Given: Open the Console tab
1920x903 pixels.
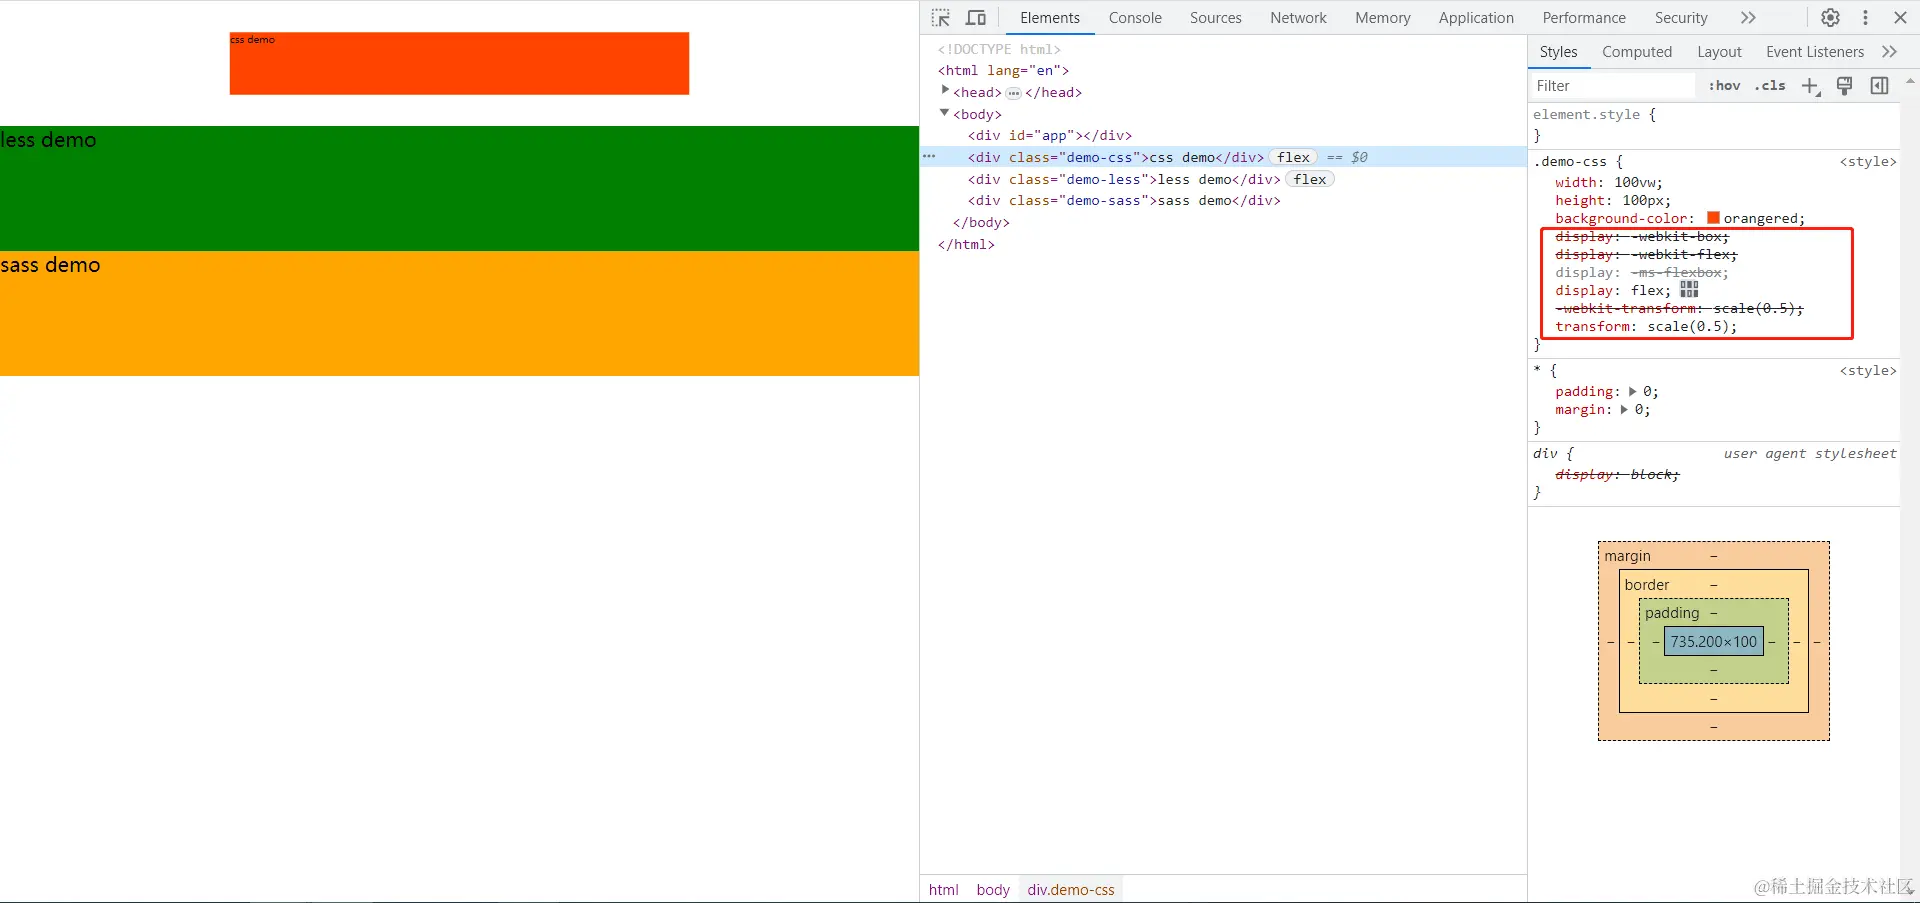Looking at the screenshot, I should click(1135, 18).
